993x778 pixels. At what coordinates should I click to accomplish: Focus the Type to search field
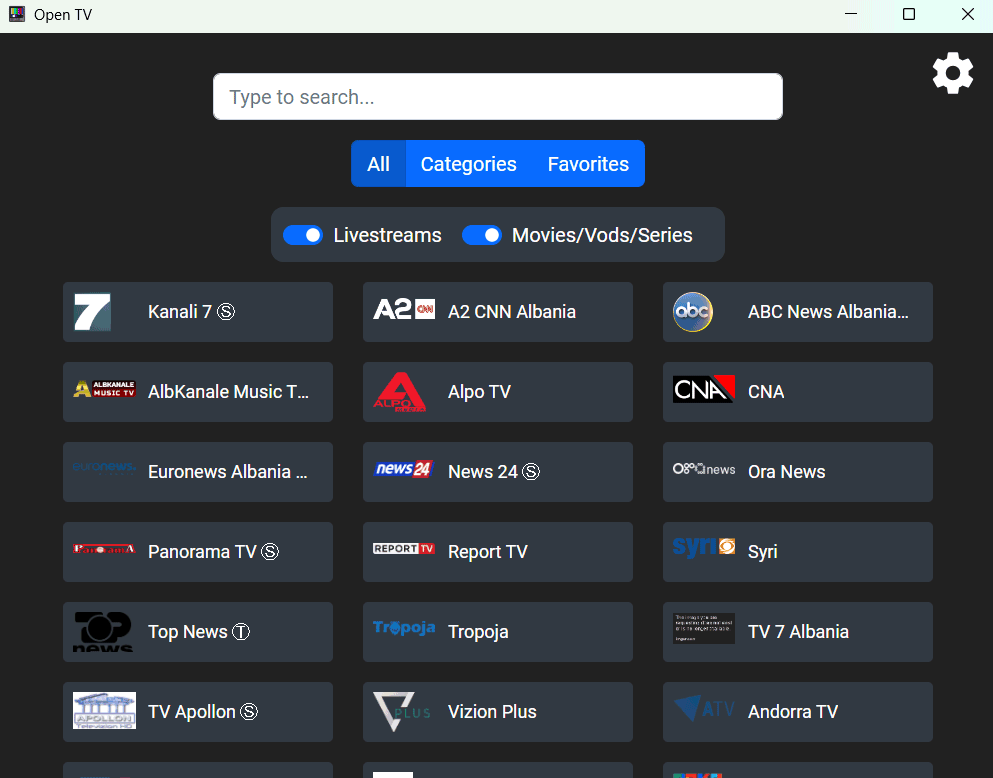(497, 97)
